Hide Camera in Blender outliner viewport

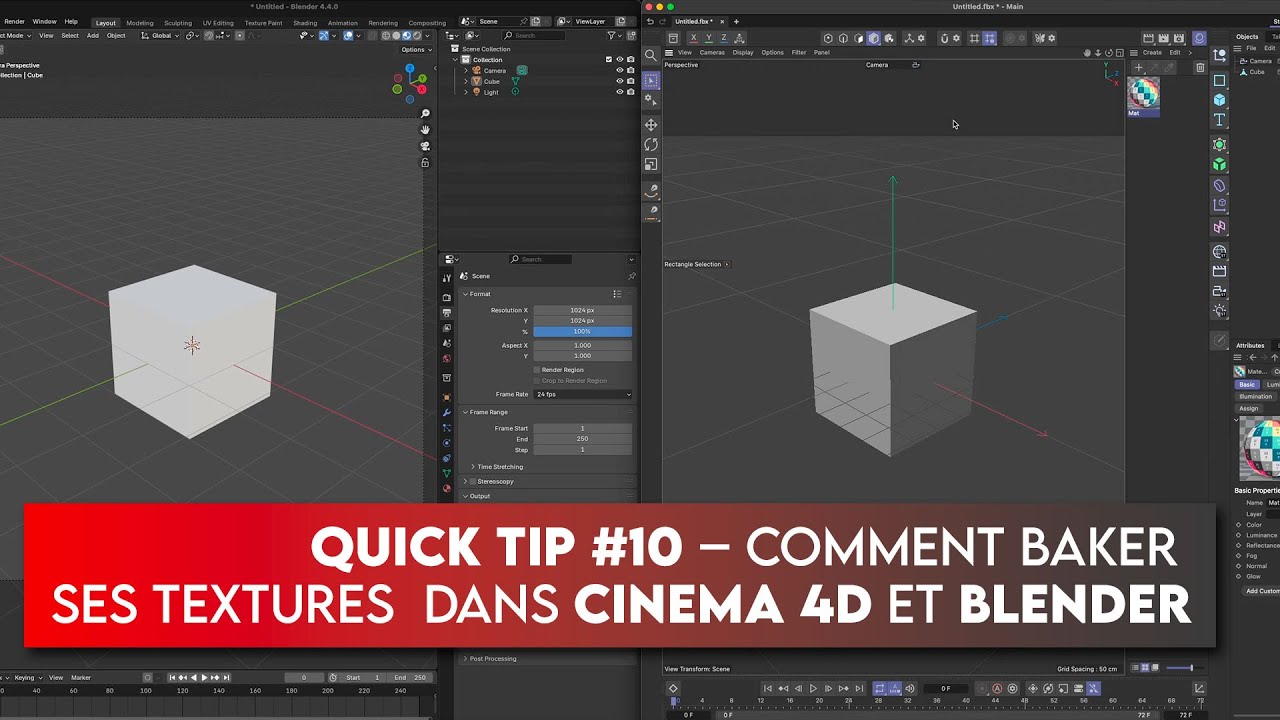pyautogui.click(x=620, y=71)
